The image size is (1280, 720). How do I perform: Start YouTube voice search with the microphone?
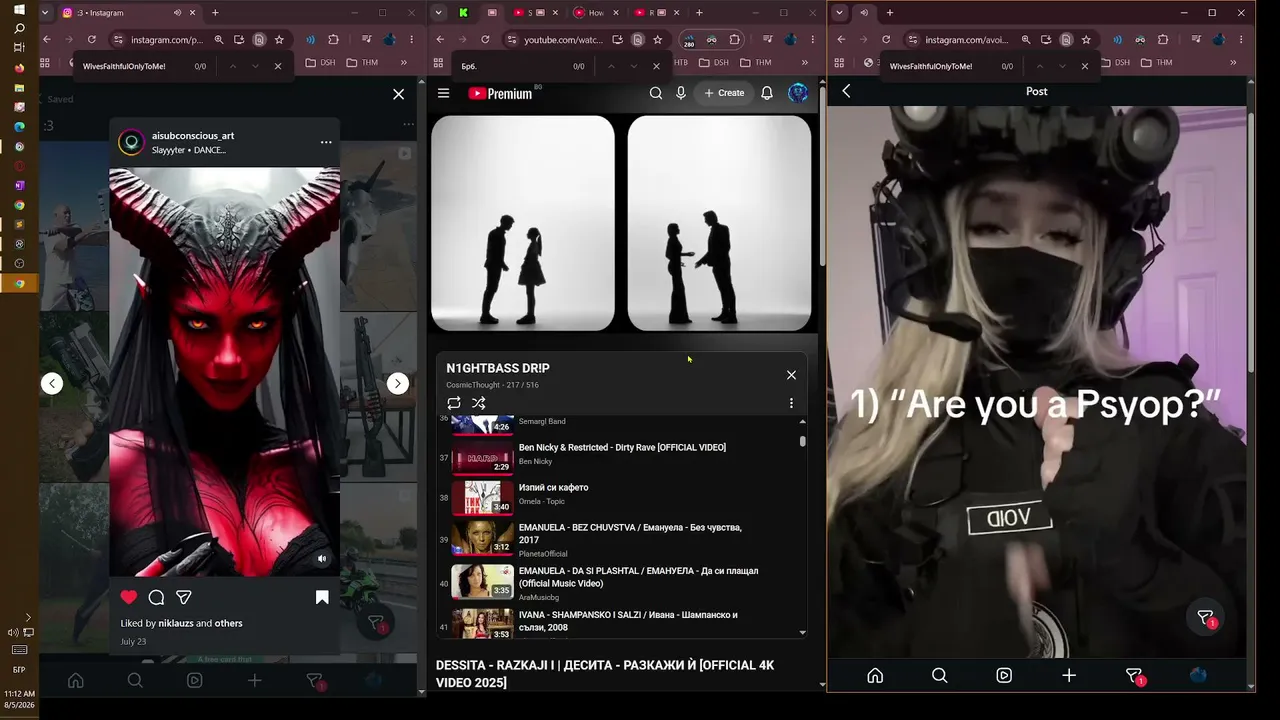(681, 93)
